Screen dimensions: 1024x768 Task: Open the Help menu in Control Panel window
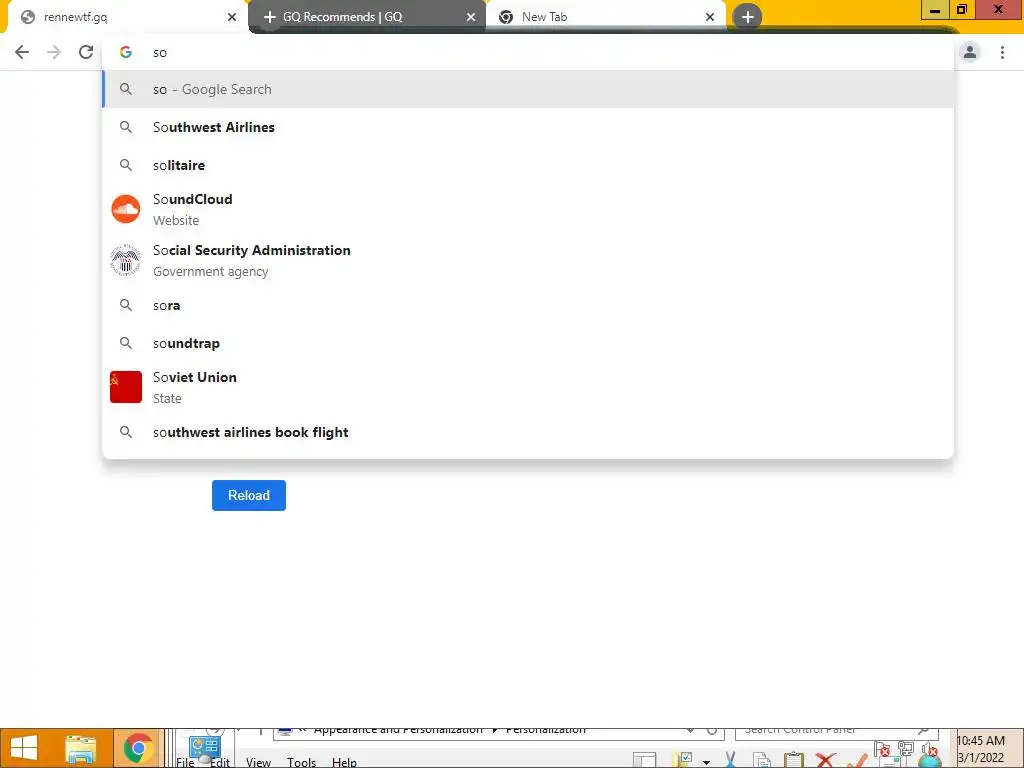click(x=344, y=762)
